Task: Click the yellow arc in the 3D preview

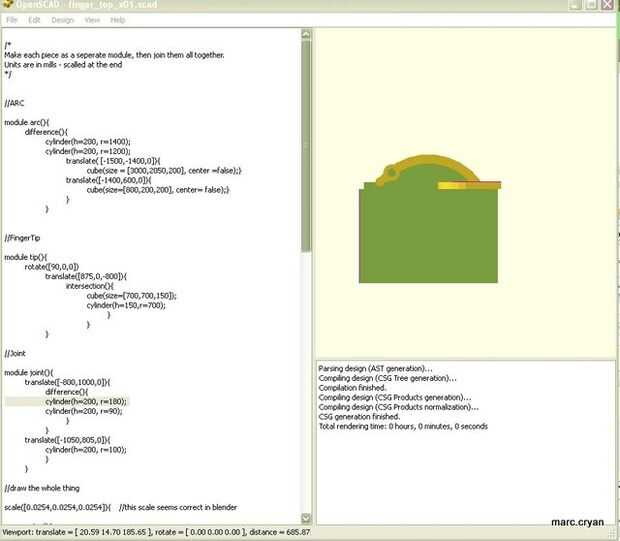Action: click(429, 161)
